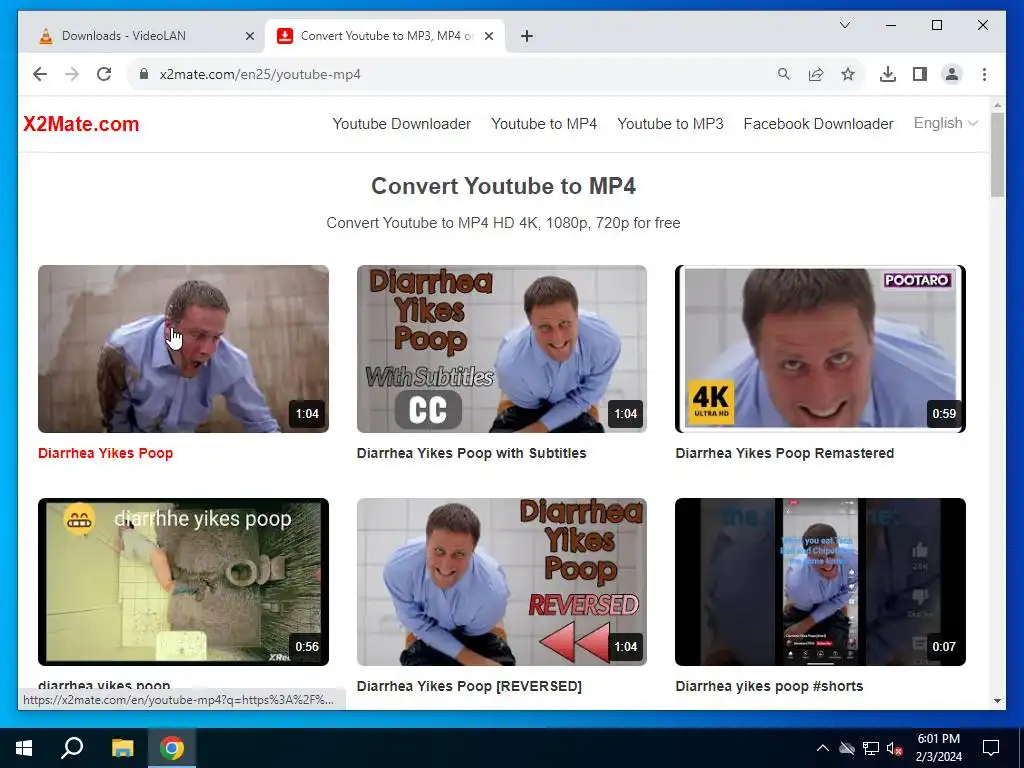Image resolution: width=1024 pixels, height=768 pixels.
Task: Open the #shorts 0:07 video thumbnail
Action: (x=820, y=582)
